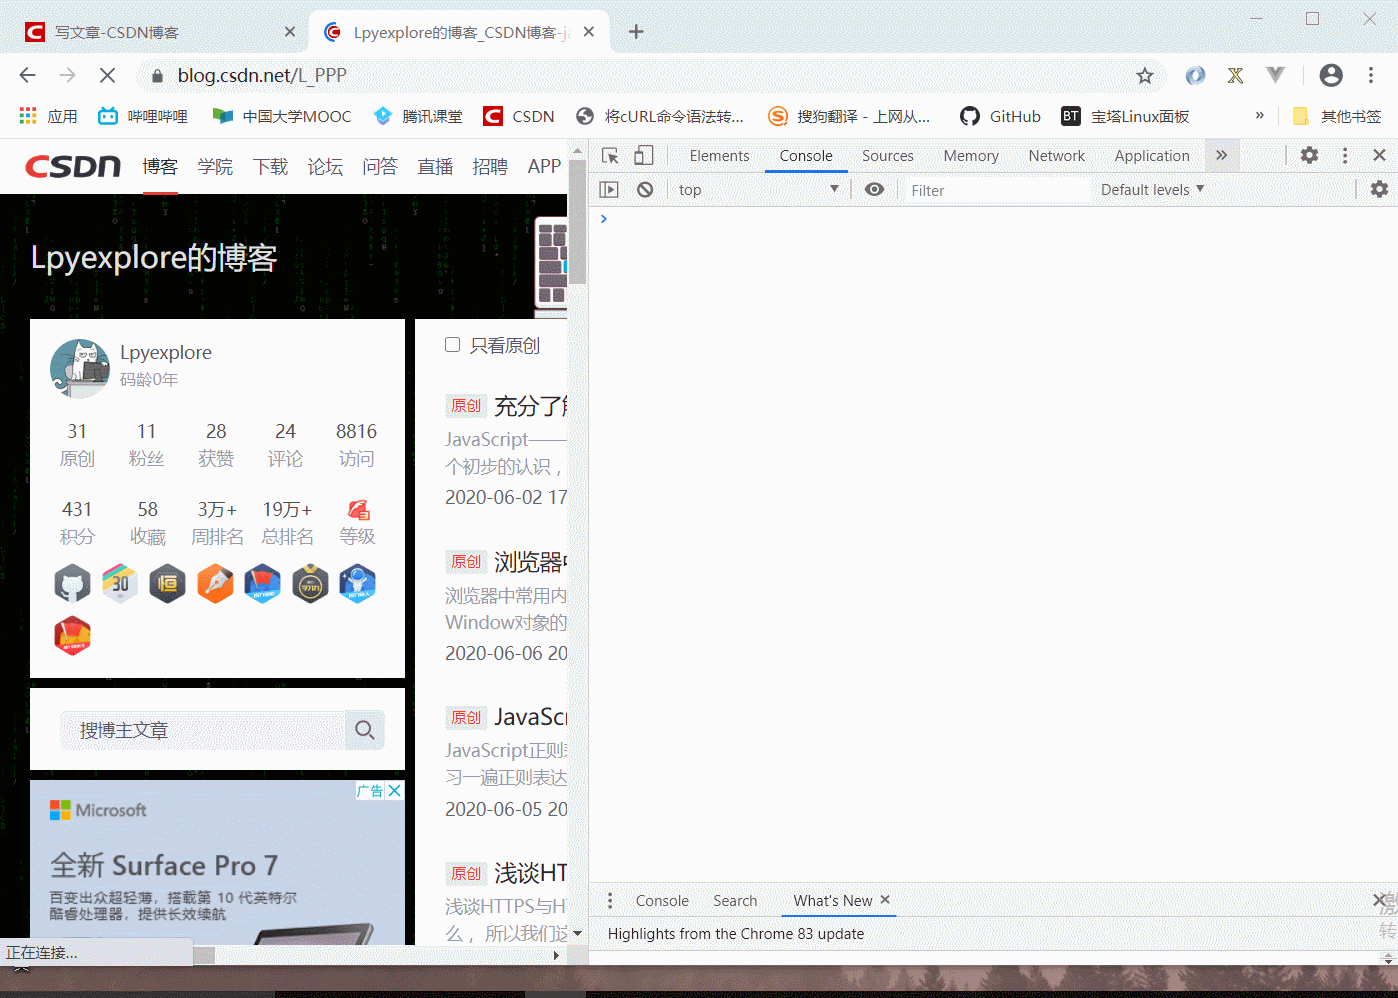
Task: Open the GitHub bookmark on the bookmarks bar
Action: point(999,116)
